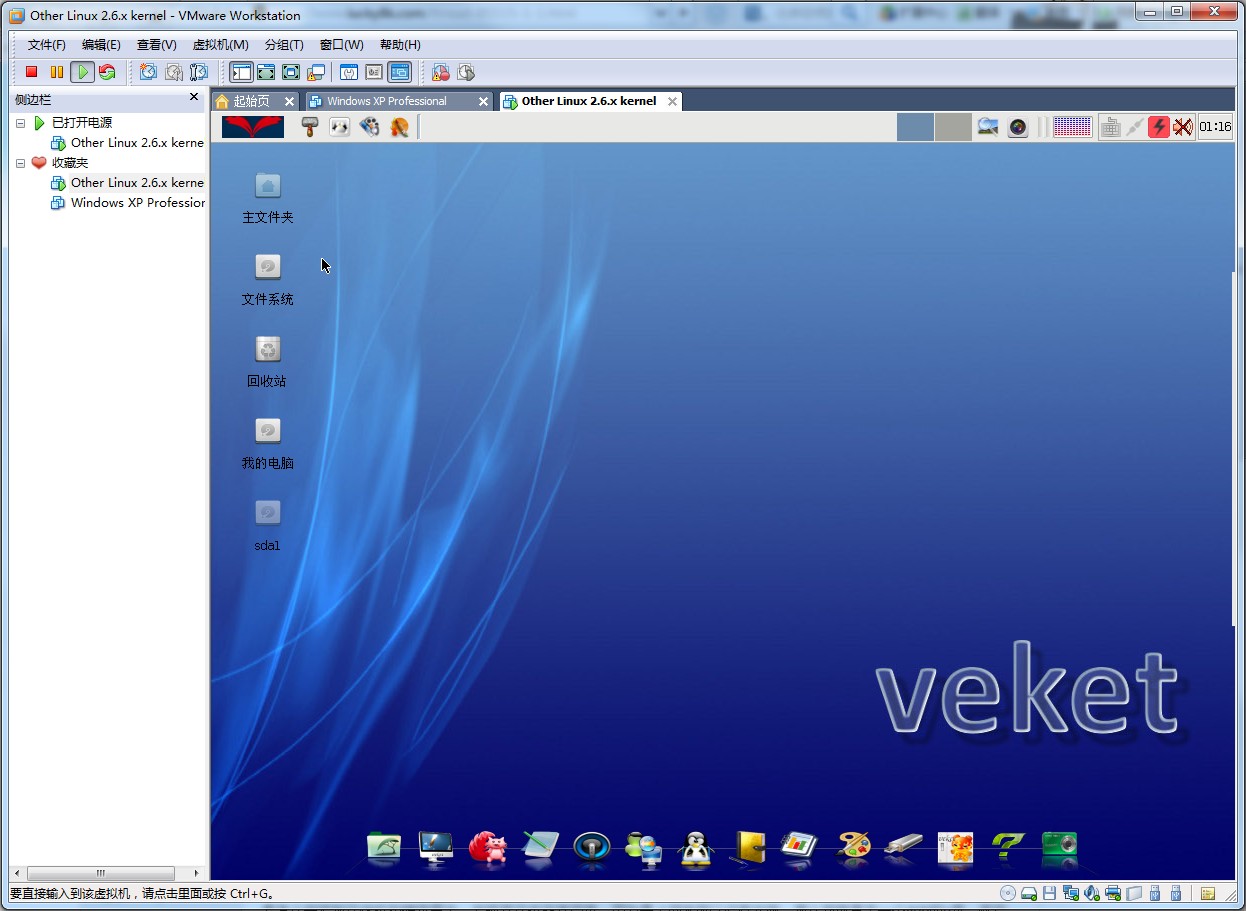Open the 虚拟机(M) menu
Screen dimensions: 1246x911
coord(220,45)
